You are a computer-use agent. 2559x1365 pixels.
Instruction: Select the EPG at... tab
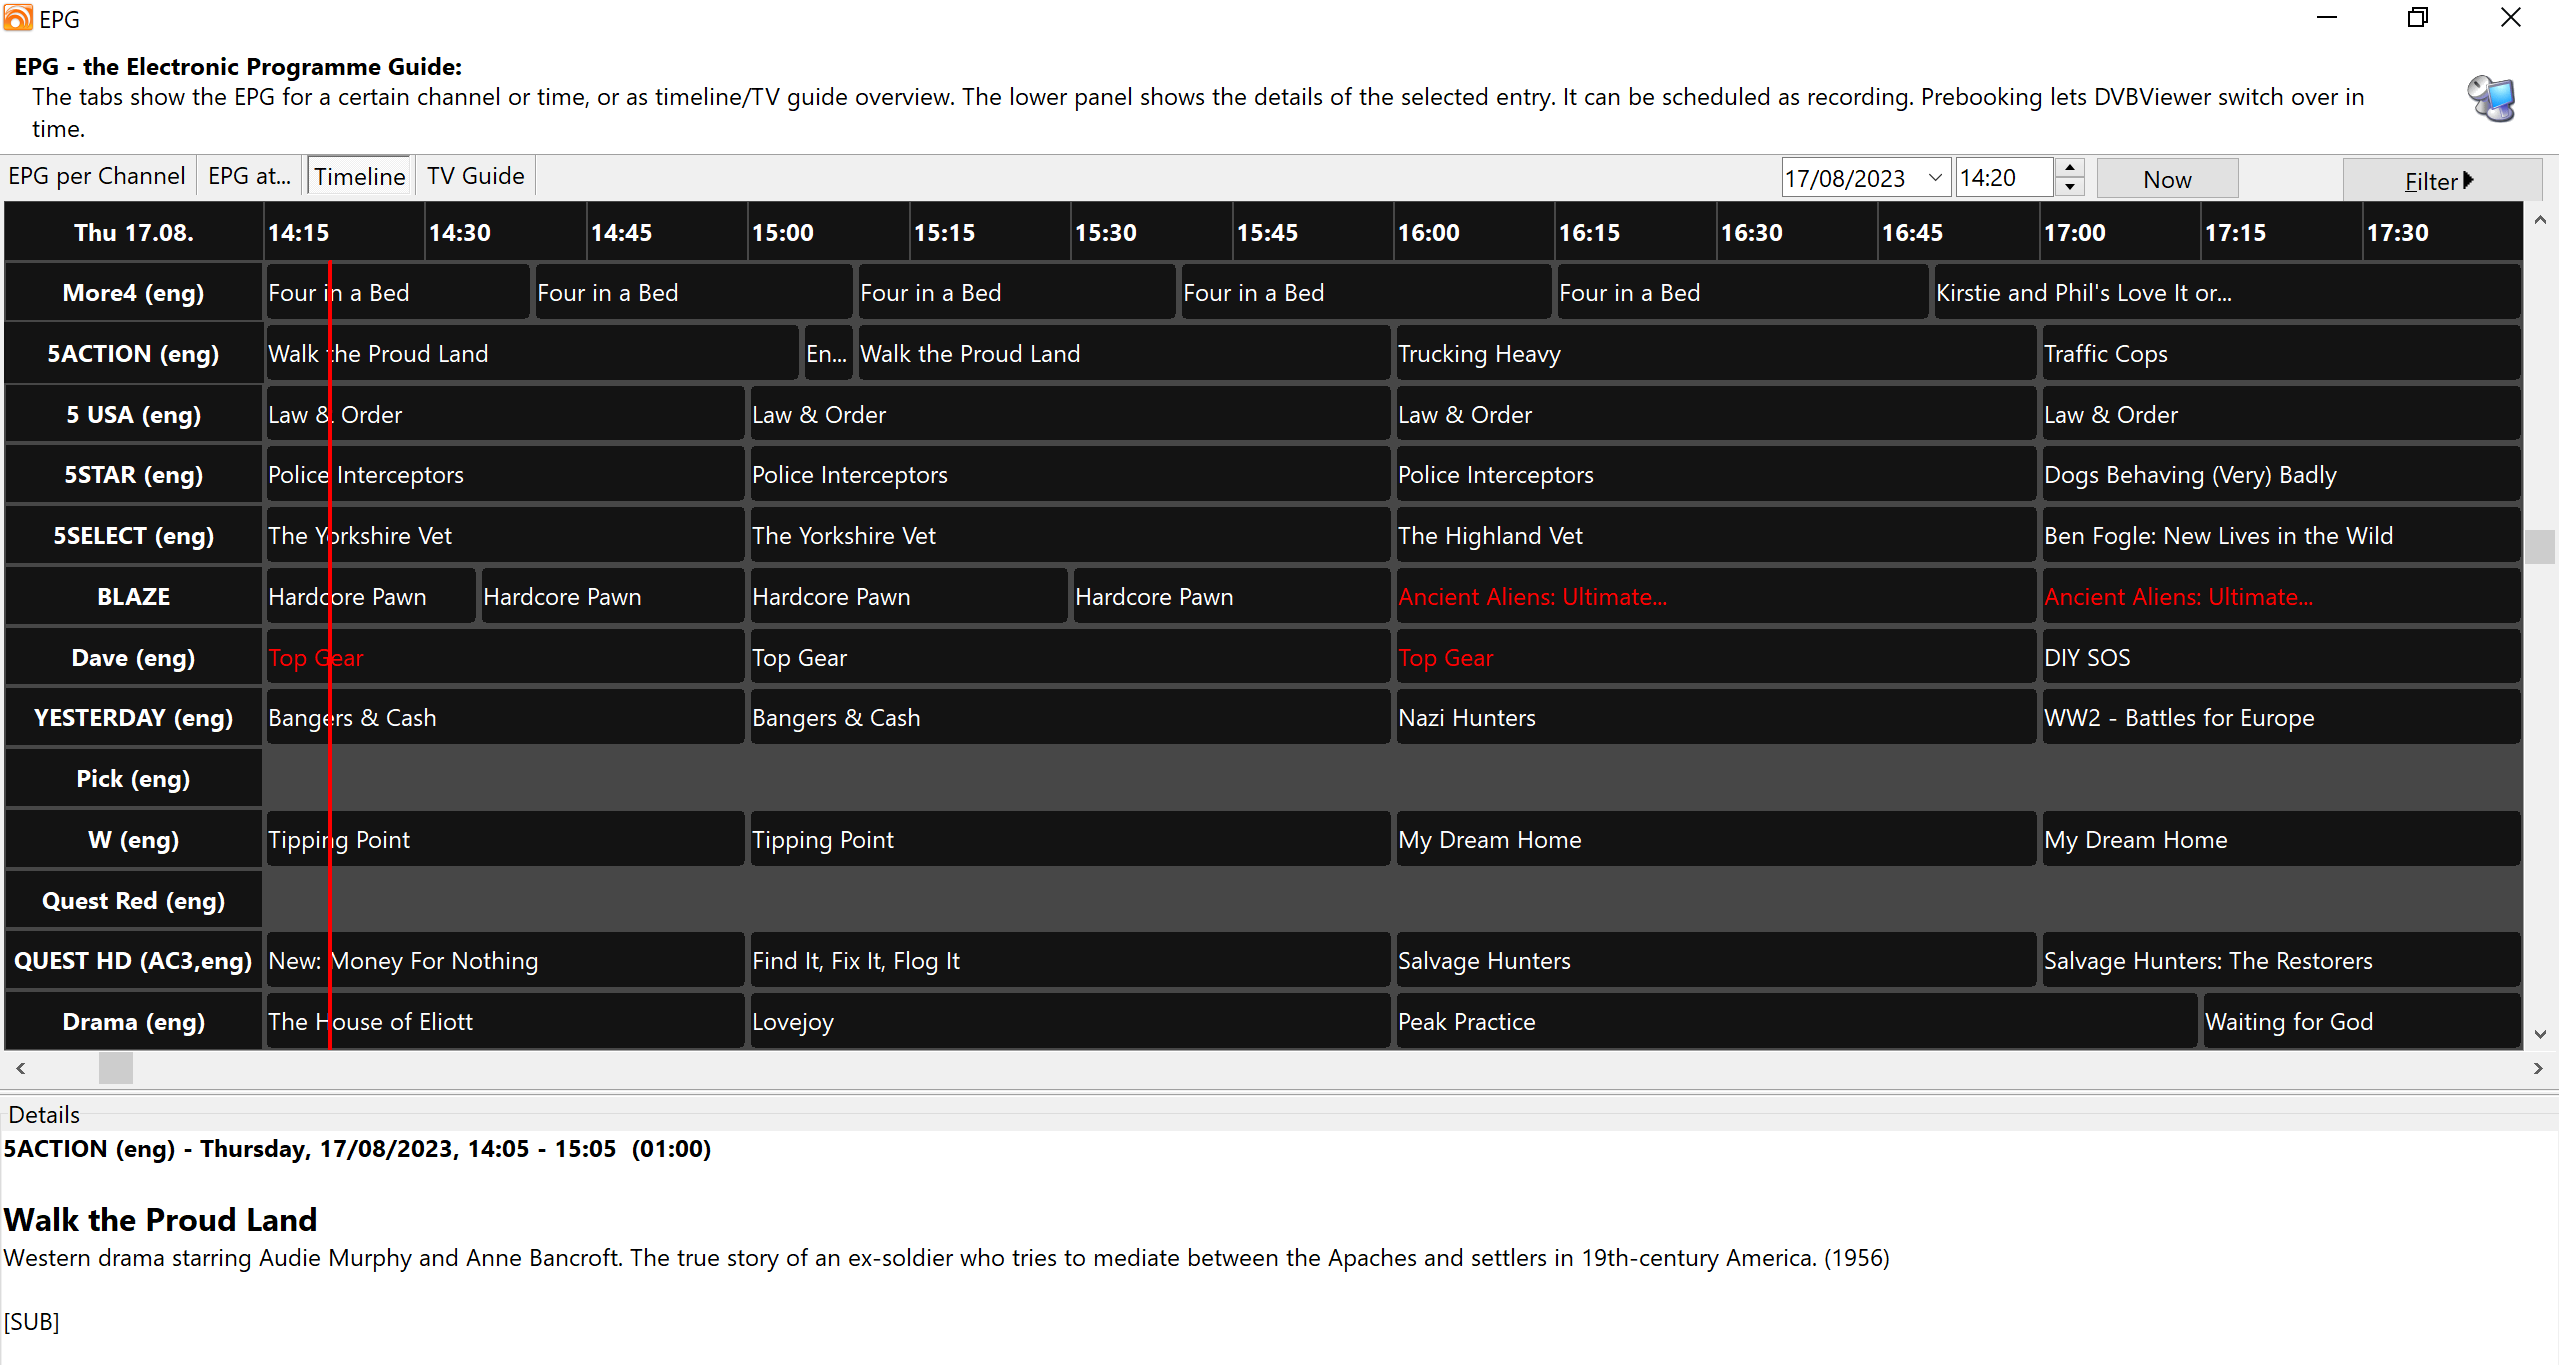(249, 176)
